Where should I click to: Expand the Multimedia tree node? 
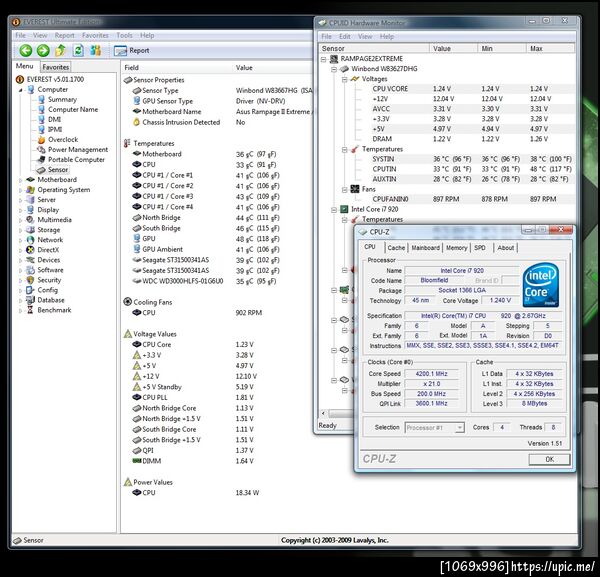[21, 220]
